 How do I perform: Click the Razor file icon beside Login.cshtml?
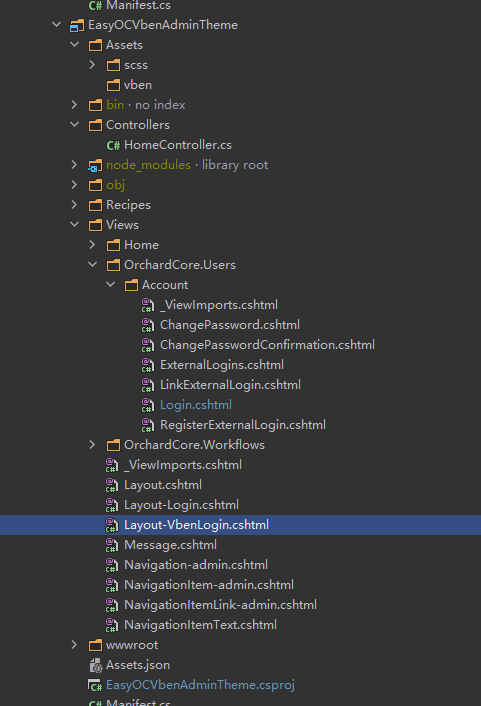tap(148, 405)
